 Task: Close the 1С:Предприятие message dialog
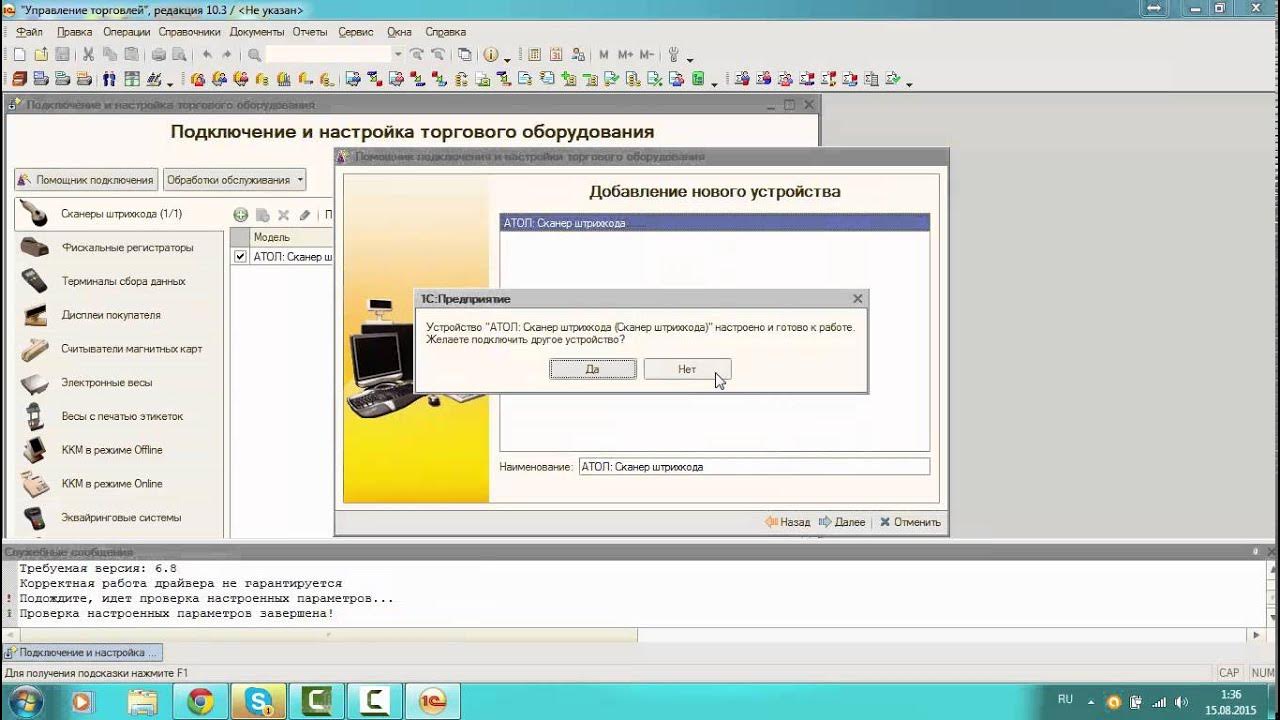coord(857,299)
